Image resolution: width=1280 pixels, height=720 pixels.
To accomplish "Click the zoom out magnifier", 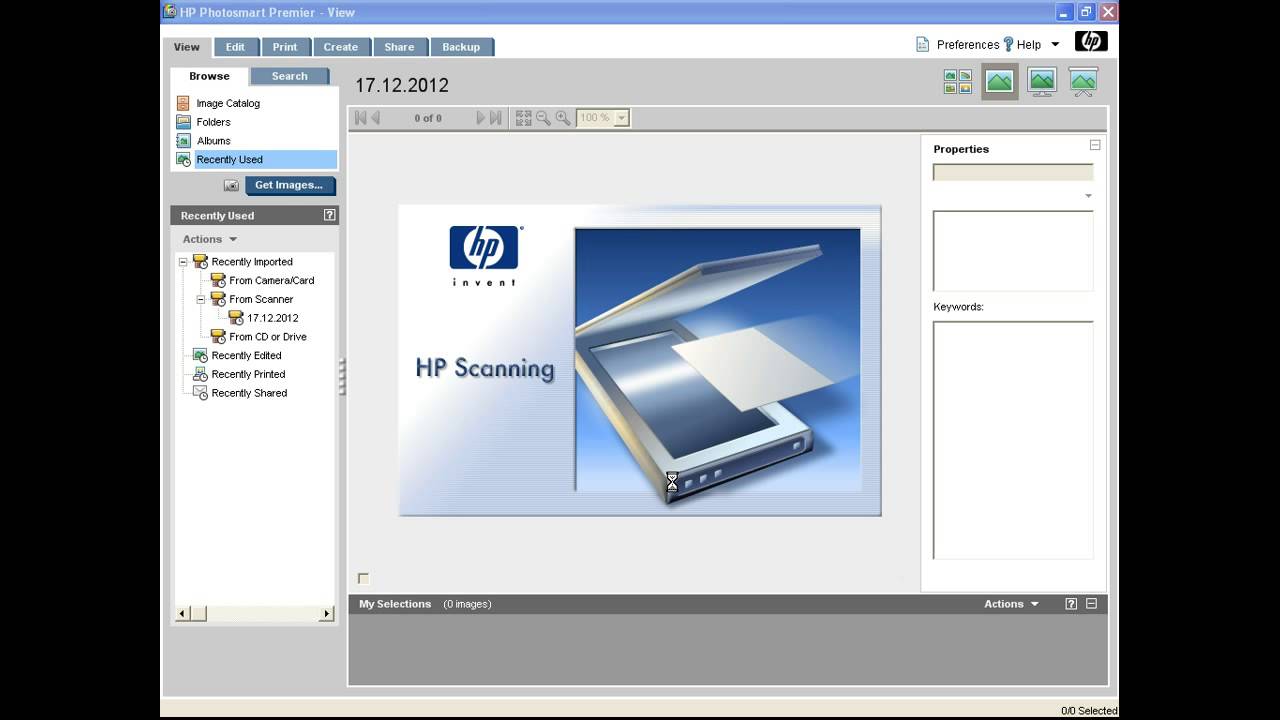I will point(543,118).
